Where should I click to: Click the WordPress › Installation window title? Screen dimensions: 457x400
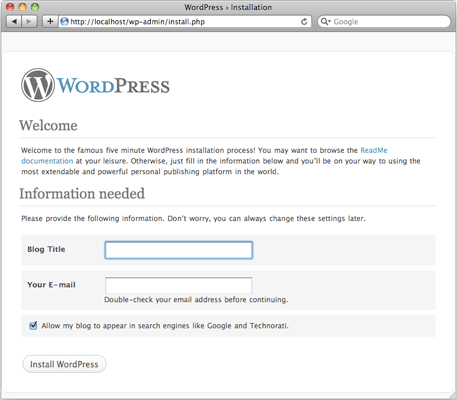[x=228, y=7]
